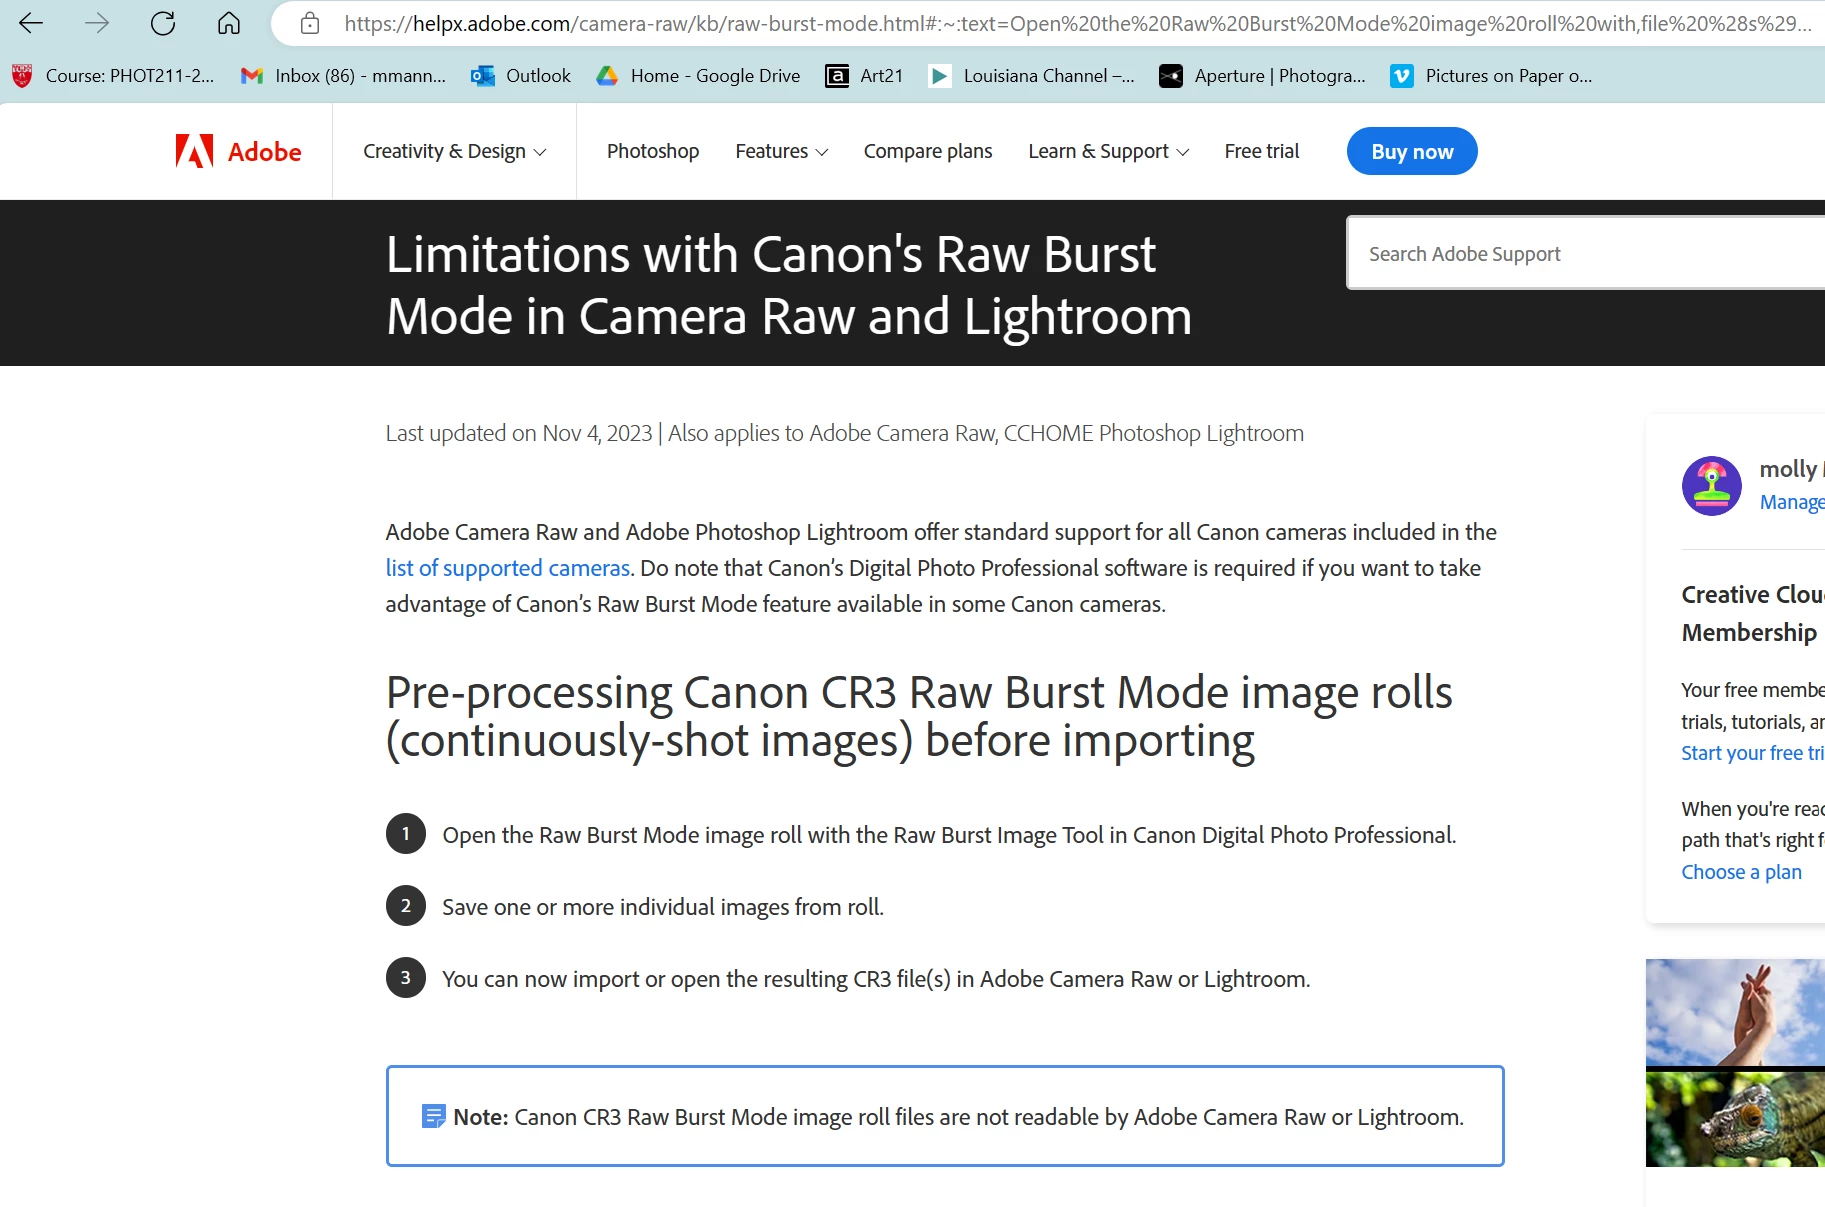Click the address bar URL
1825x1207 pixels.
1077,23
